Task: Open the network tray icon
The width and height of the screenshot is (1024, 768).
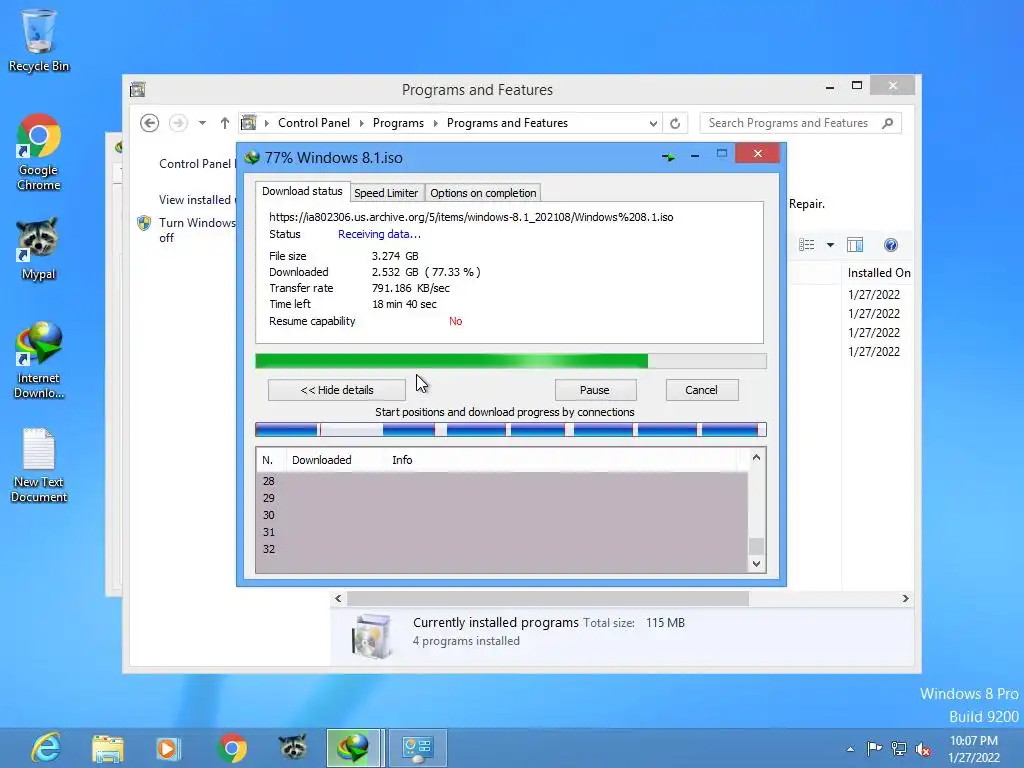Action: [x=899, y=748]
